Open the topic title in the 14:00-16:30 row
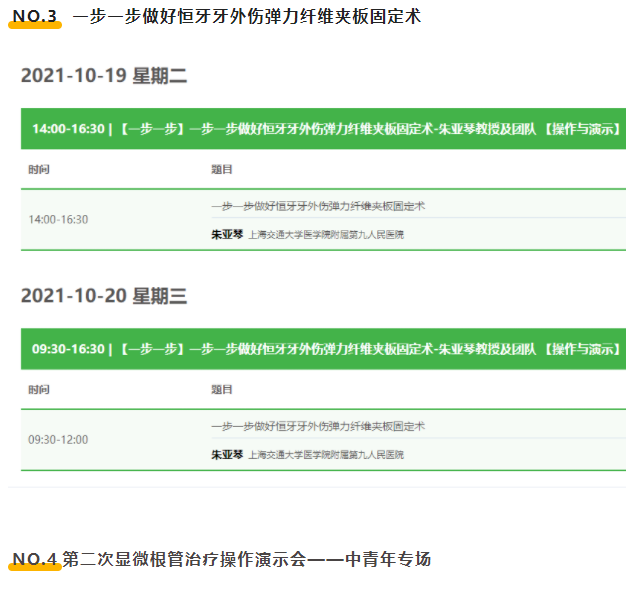Image resolution: width=636 pixels, height=596 pixels. tap(318, 205)
